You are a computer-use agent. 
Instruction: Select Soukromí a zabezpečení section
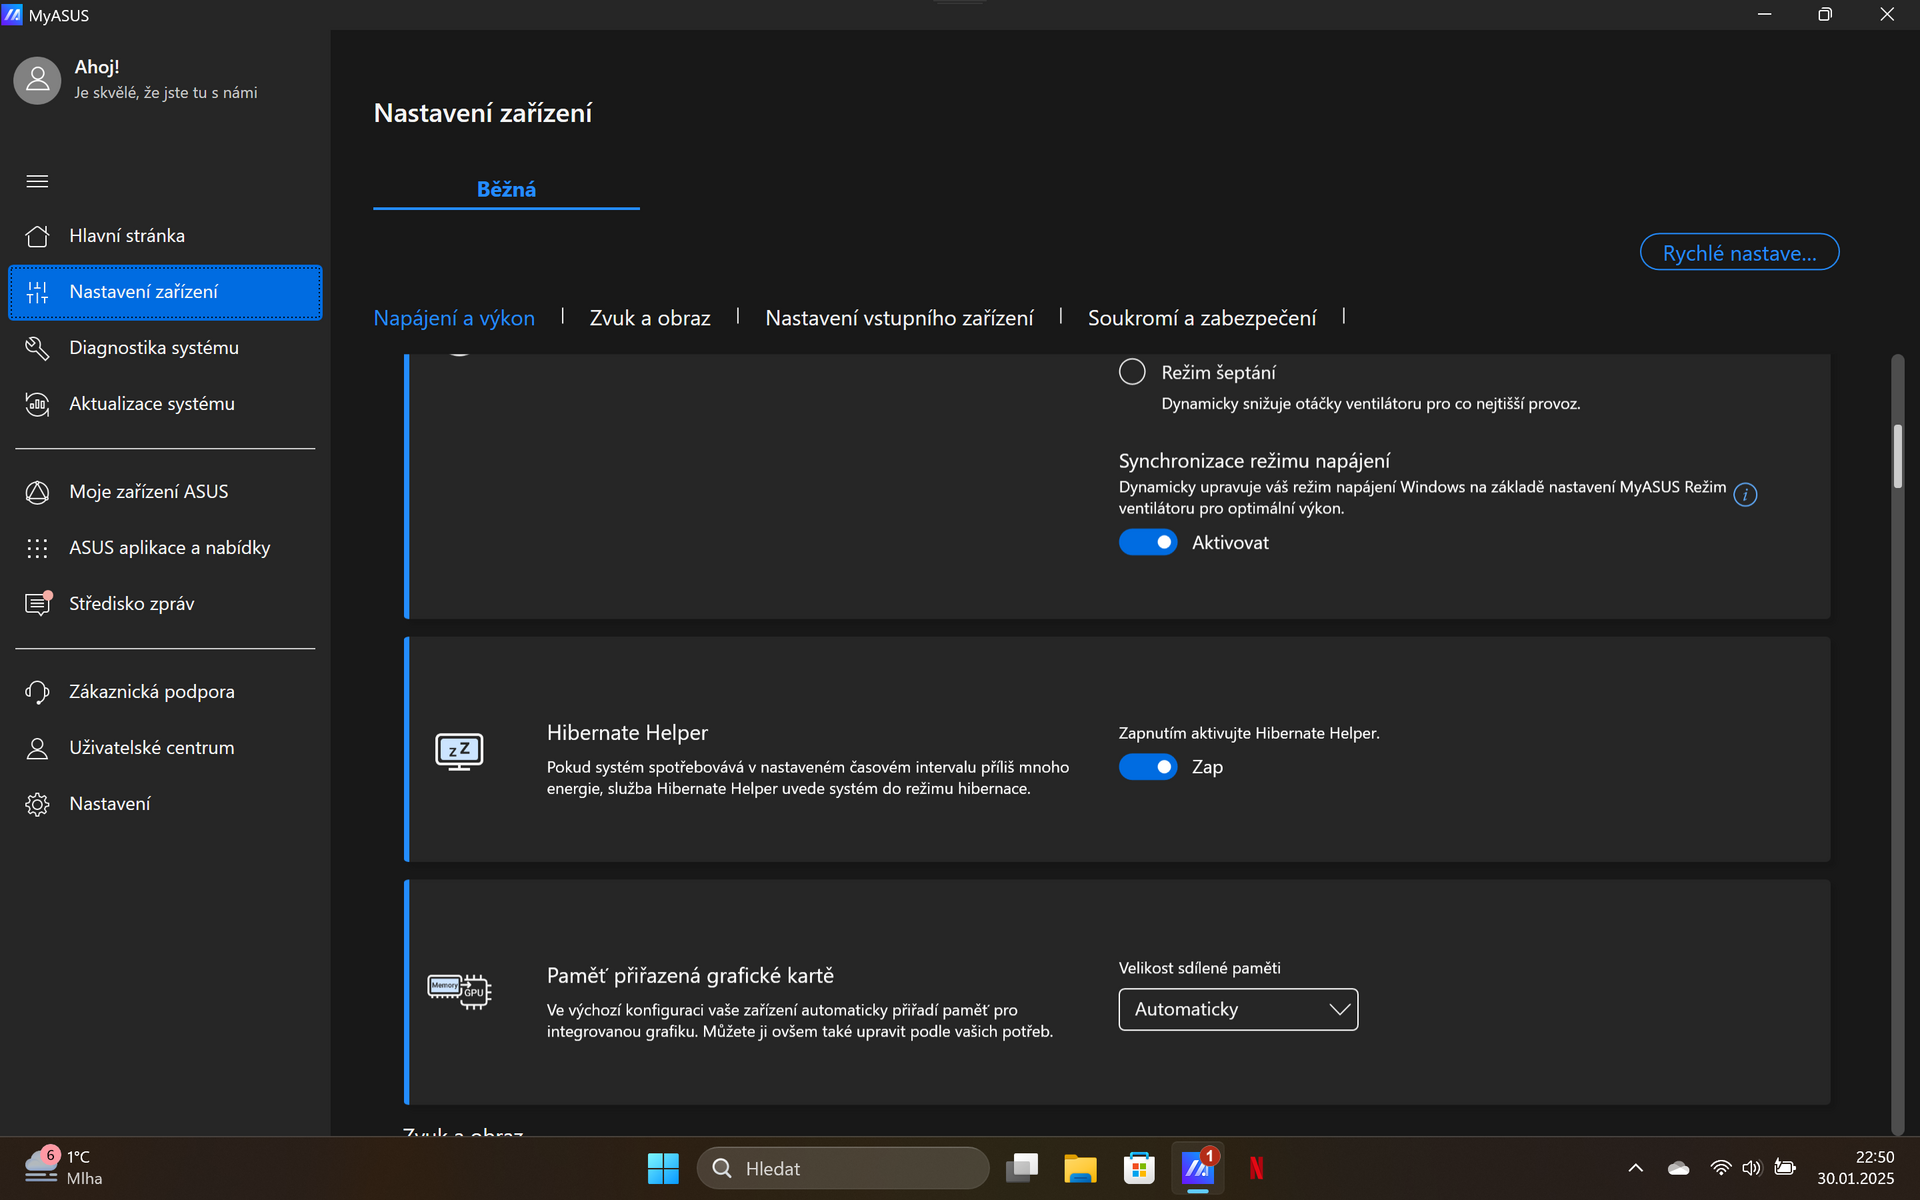1202,318
